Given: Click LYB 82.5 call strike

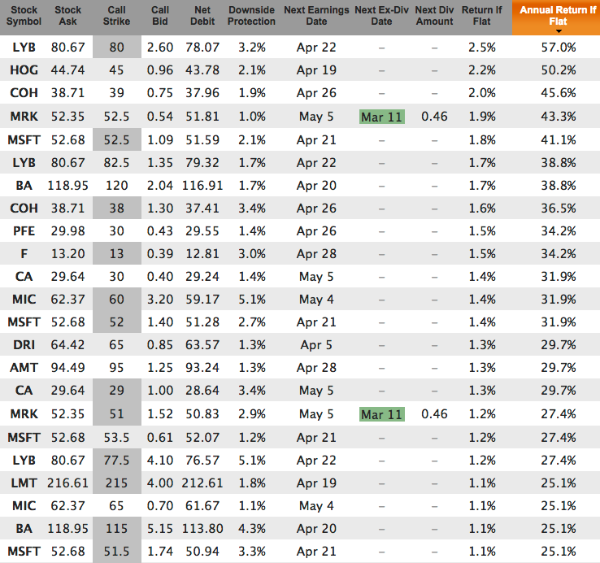Looking at the screenshot, I should click(117, 163).
